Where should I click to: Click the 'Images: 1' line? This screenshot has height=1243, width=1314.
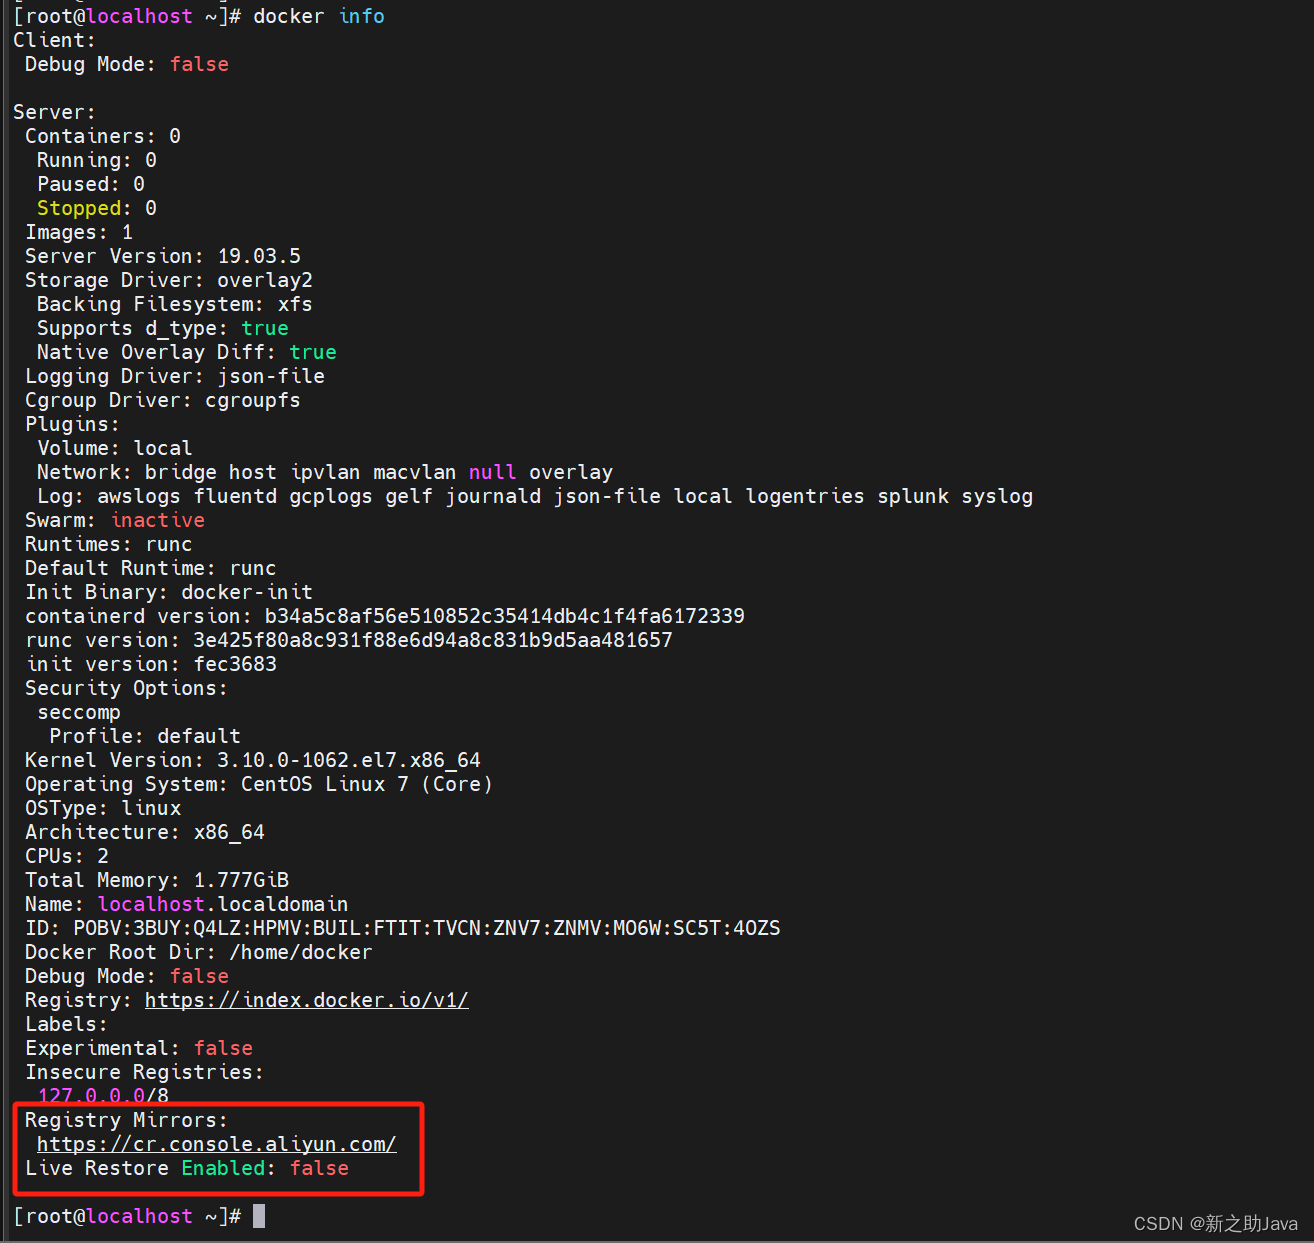tap(79, 232)
